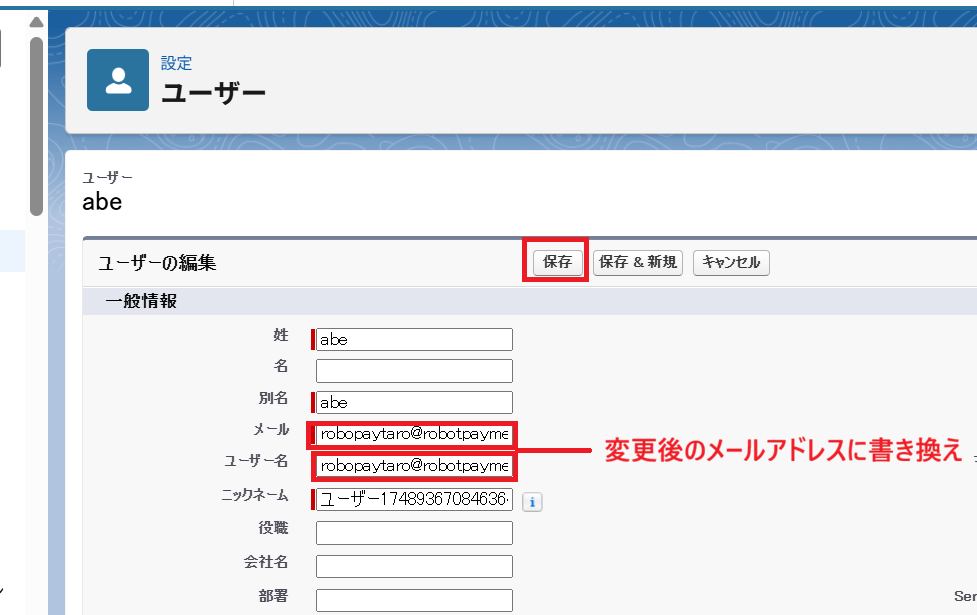Click the 一般情報 section header
This screenshot has height=615, width=977.
pyautogui.click(x=141, y=301)
